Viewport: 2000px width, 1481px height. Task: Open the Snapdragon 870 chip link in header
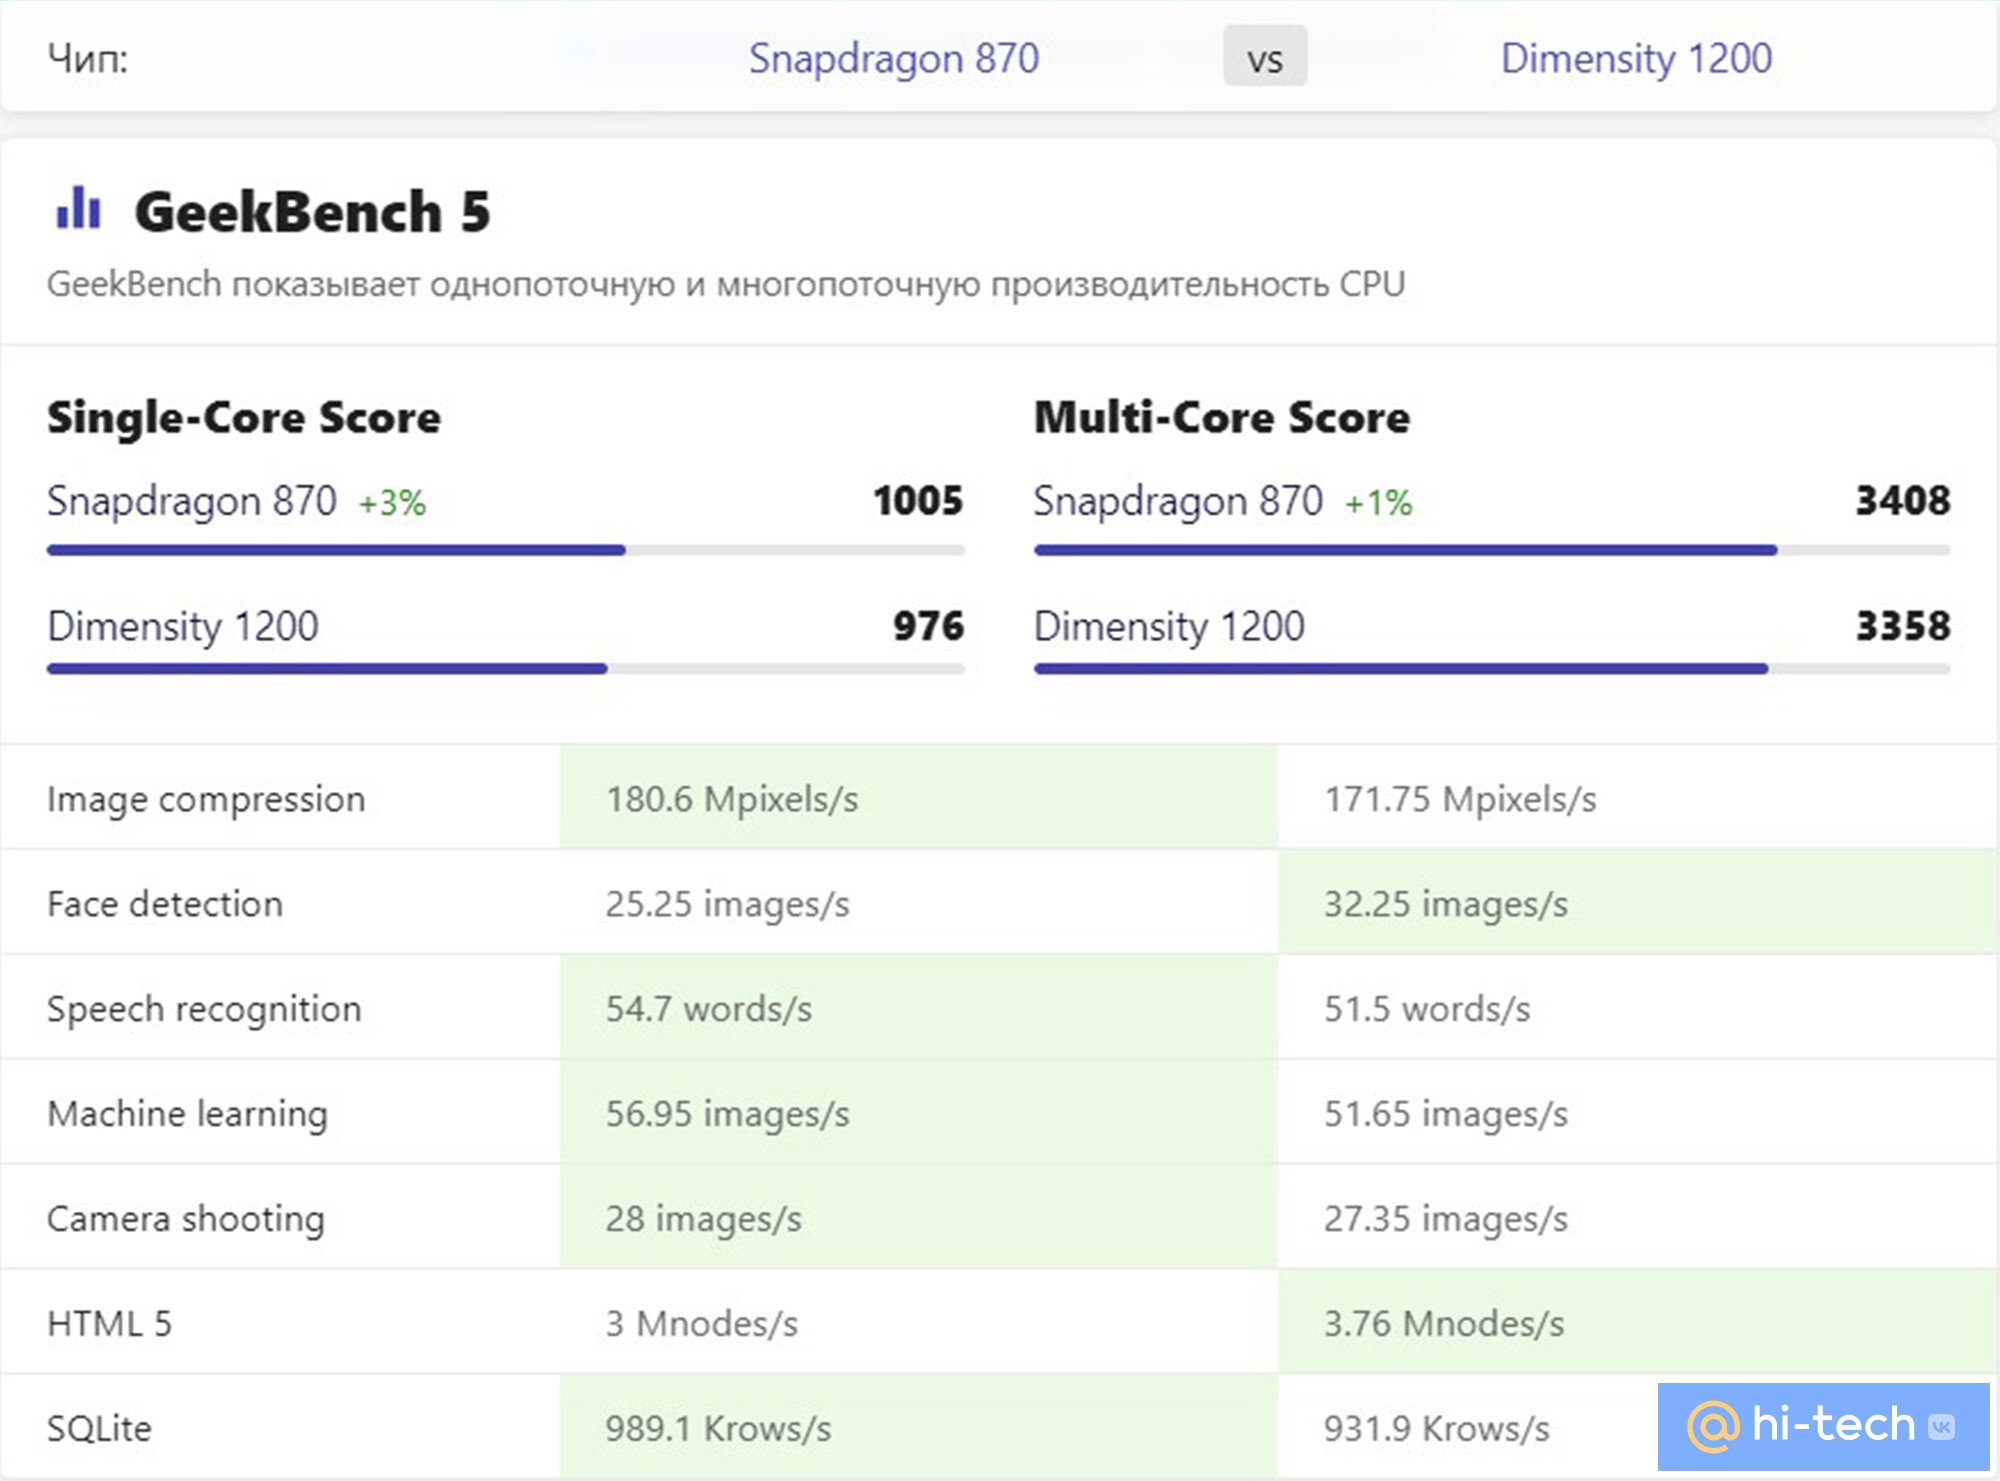click(894, 58)
